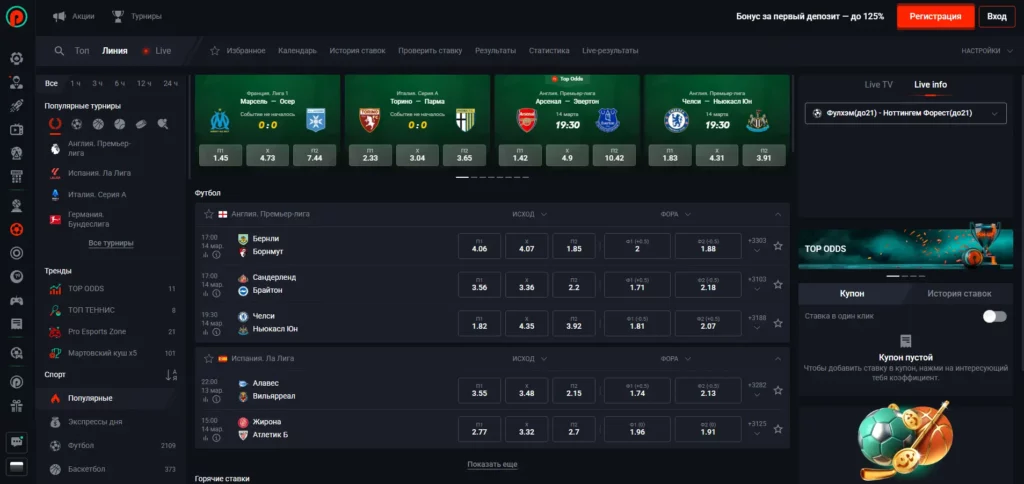Open the НАСТРОЙКИ dropdown

coord(989,51)
